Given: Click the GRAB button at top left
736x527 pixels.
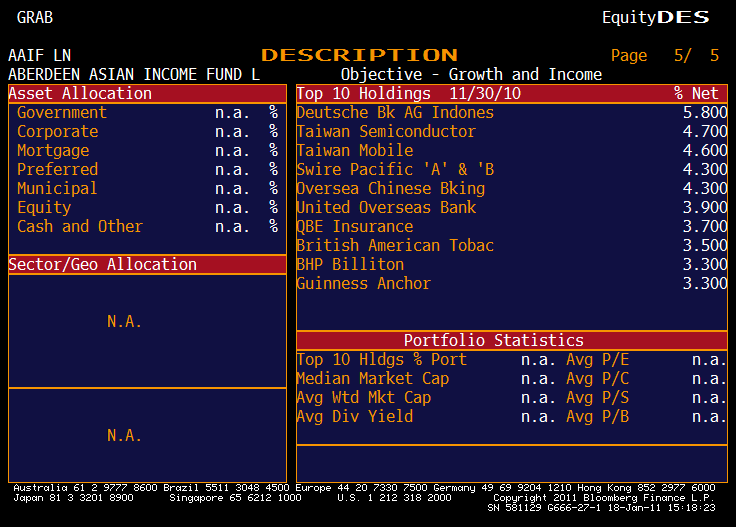Looking at the screenshot, I should 35,17.
